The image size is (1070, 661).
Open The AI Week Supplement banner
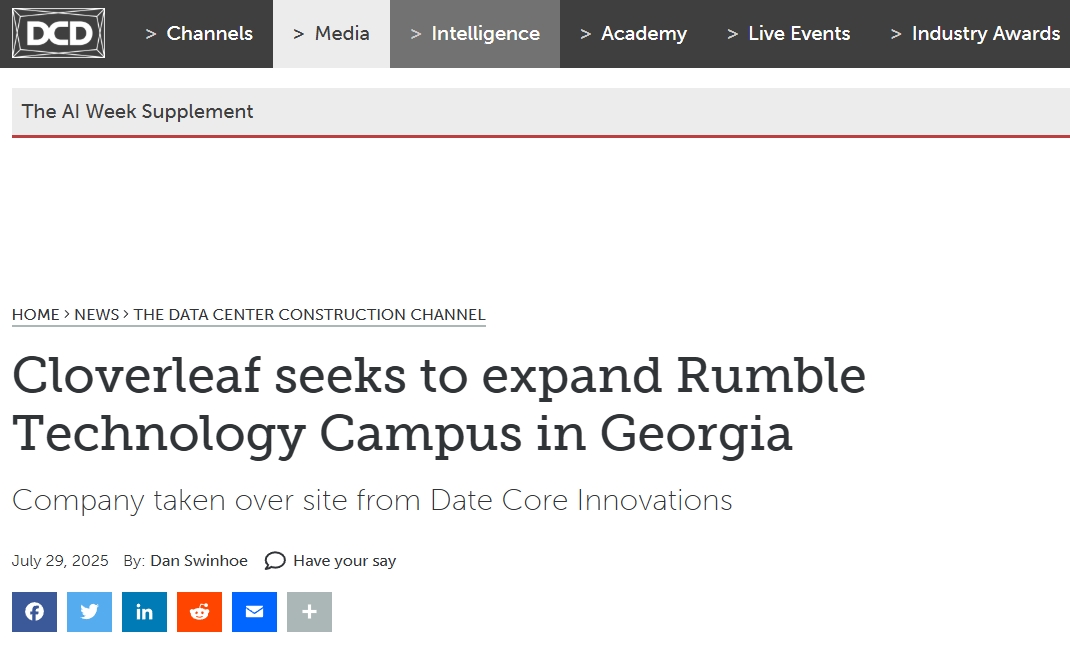[540, 112]
